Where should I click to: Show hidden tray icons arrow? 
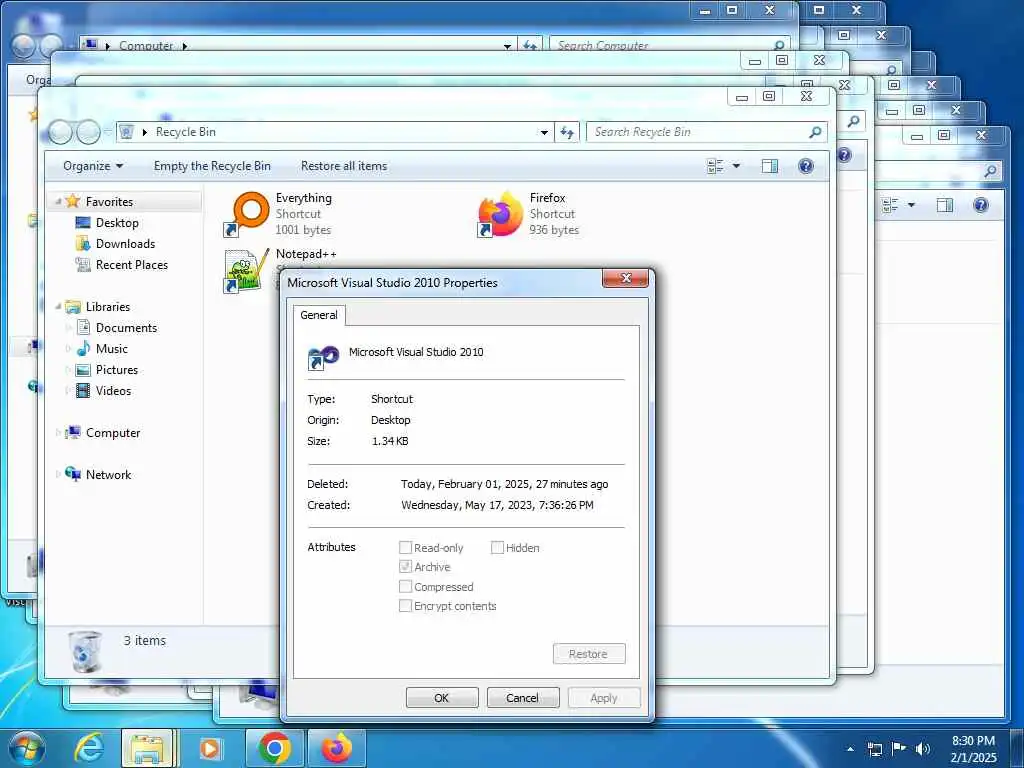point(850,749)
